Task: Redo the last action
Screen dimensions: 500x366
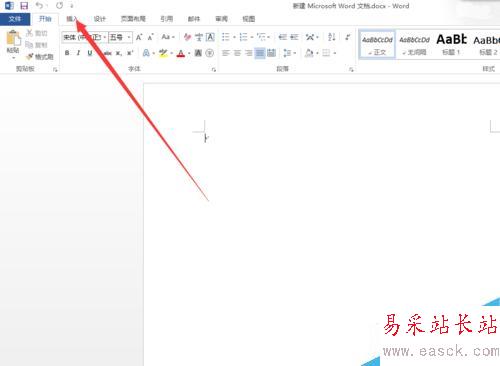Action: click(60, 6)
